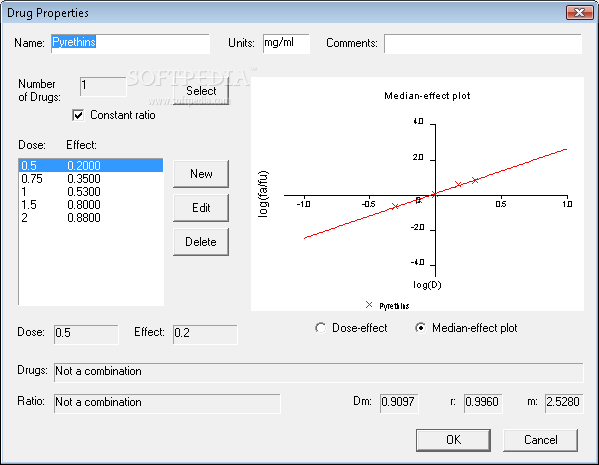Select the row with dose 0.5, effect 0.2000
Screen dimensions: 599x465
click(x=91, y=165)
